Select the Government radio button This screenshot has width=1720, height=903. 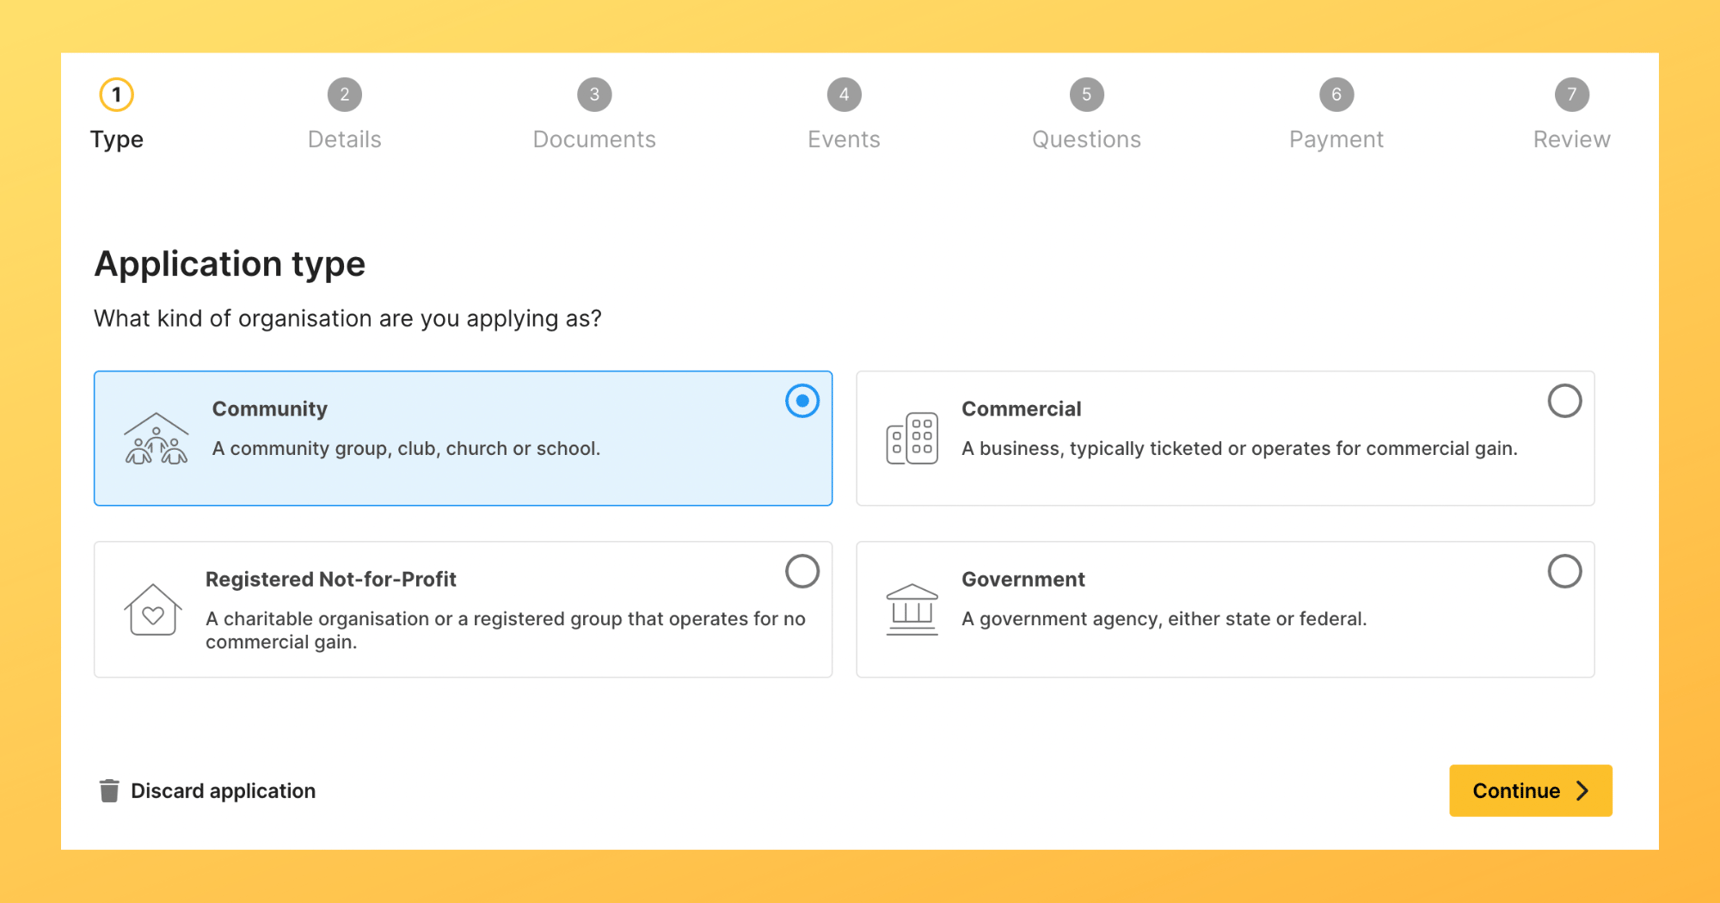(1564, 572)
